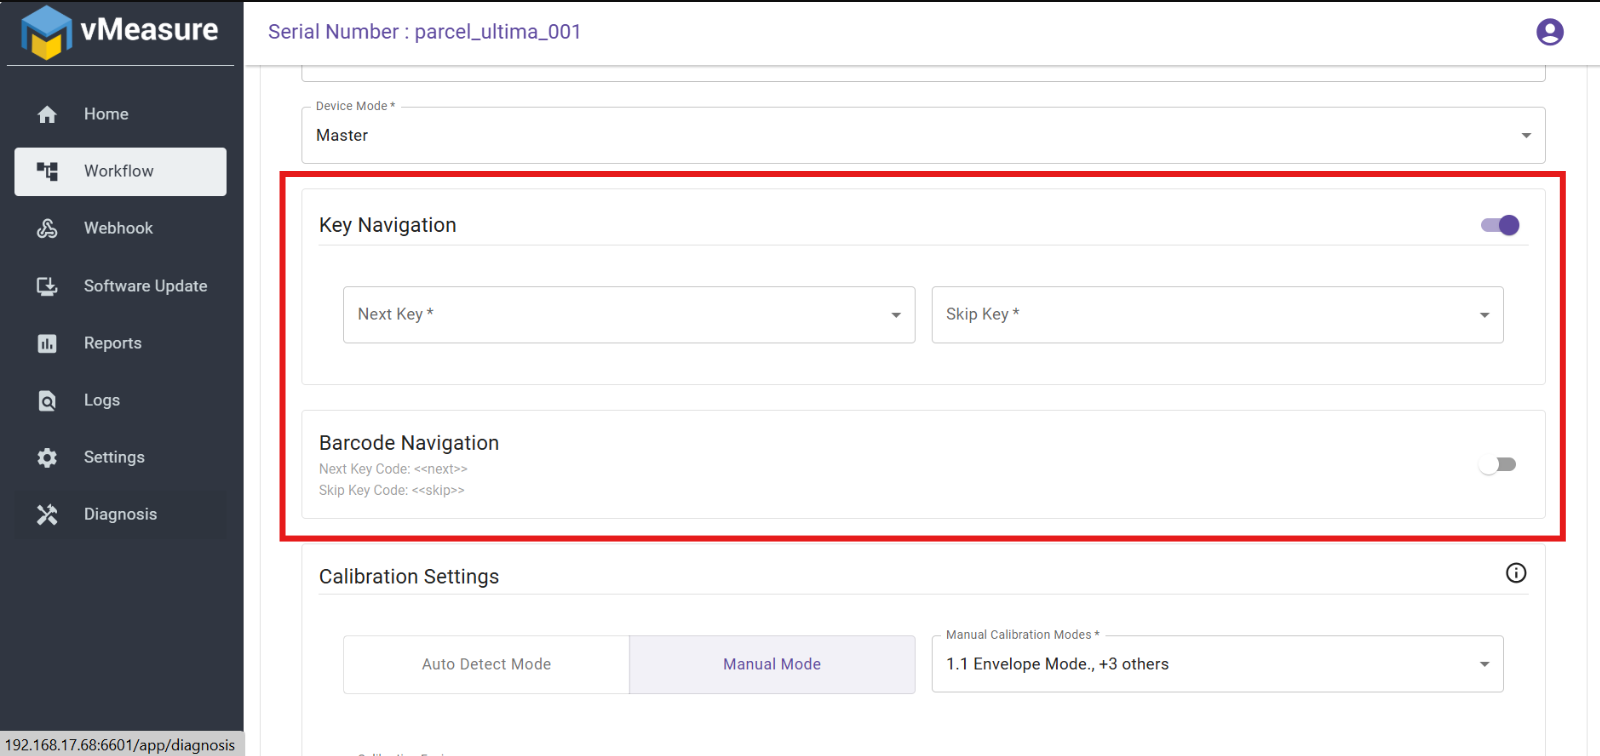Show Calibration Settings info icon
Image resolution: width=1600 pixels, height=756 pixels.
(x=1516, y=573)
